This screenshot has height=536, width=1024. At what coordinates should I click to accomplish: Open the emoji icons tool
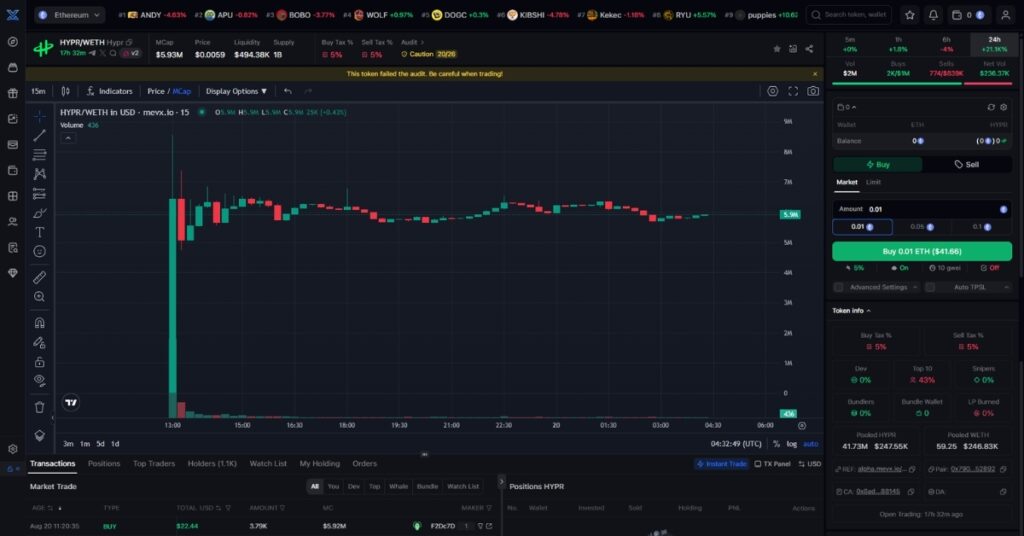[39, 251]
